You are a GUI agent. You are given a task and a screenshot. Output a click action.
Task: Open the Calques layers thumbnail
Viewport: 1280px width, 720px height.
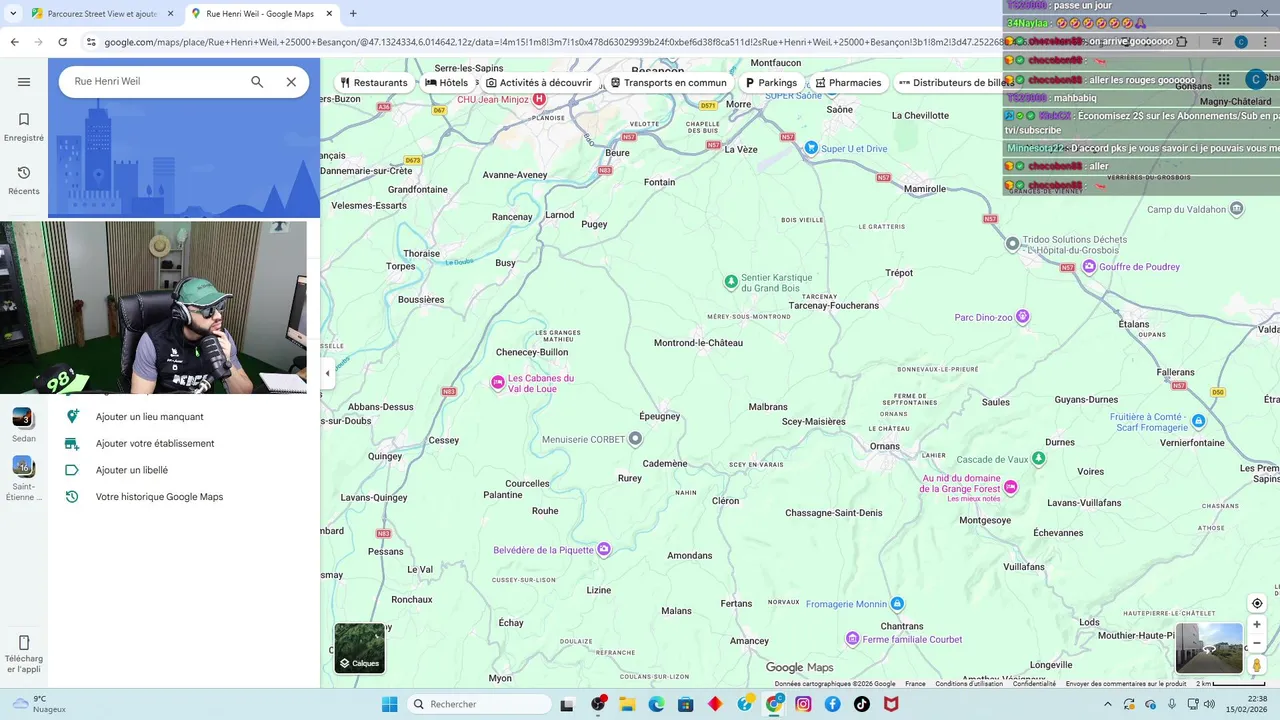(x=359, y=648)
